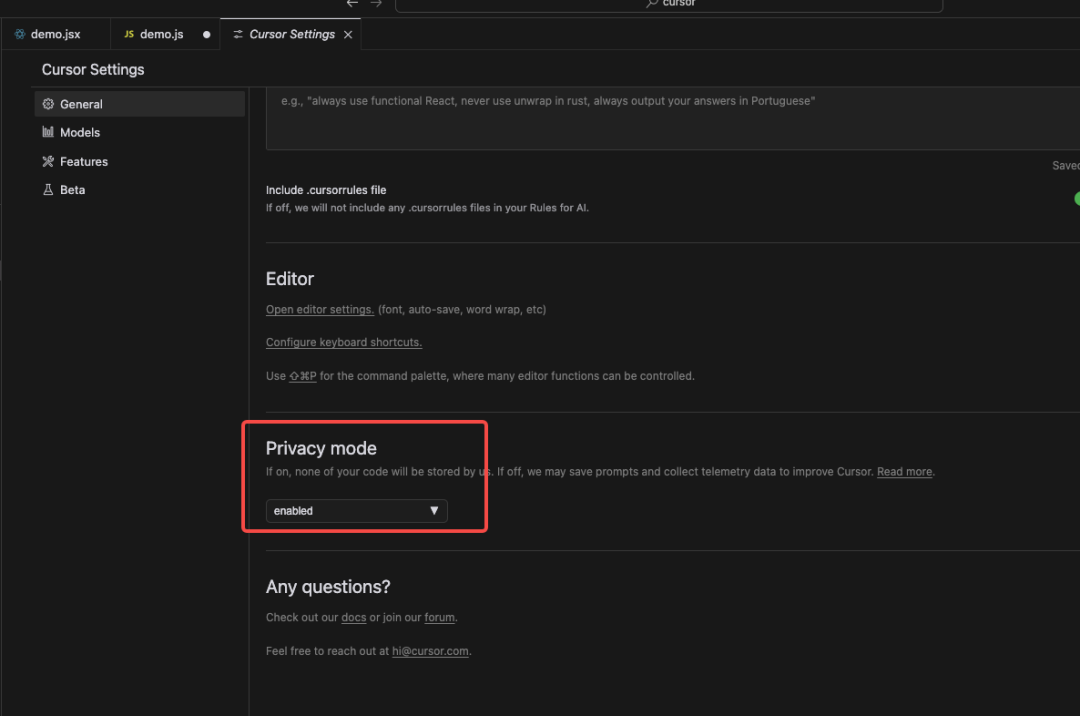Click the General gear icon
This screenshot has width=1080, height=716.
pos(48,104)
